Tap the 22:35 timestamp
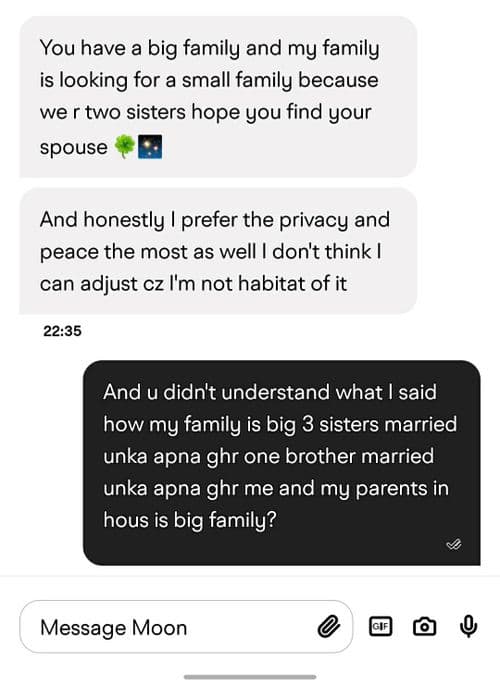Screen dimensions: 500x686 62,331
